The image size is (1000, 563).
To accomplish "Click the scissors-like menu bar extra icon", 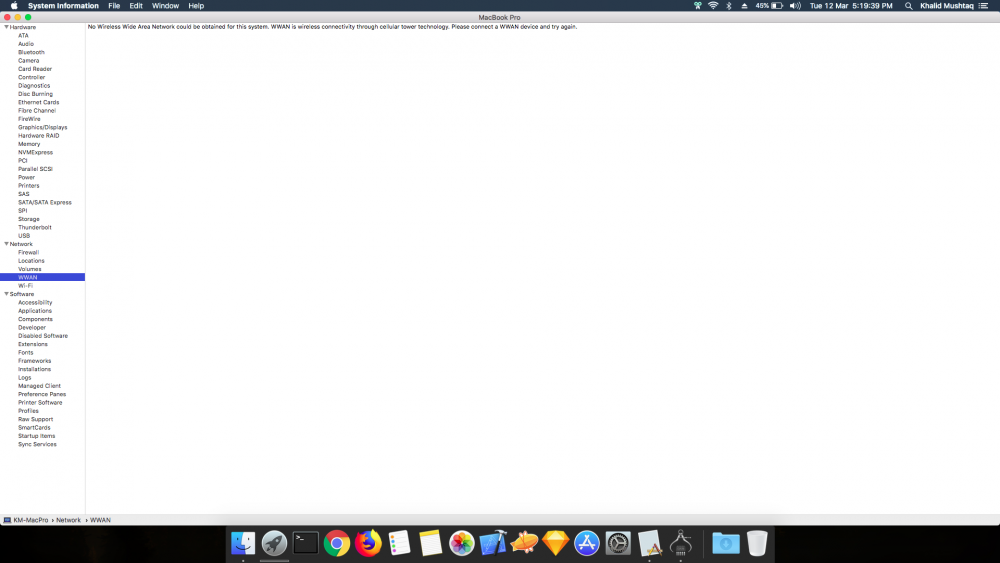I will [x=698, y=6].
